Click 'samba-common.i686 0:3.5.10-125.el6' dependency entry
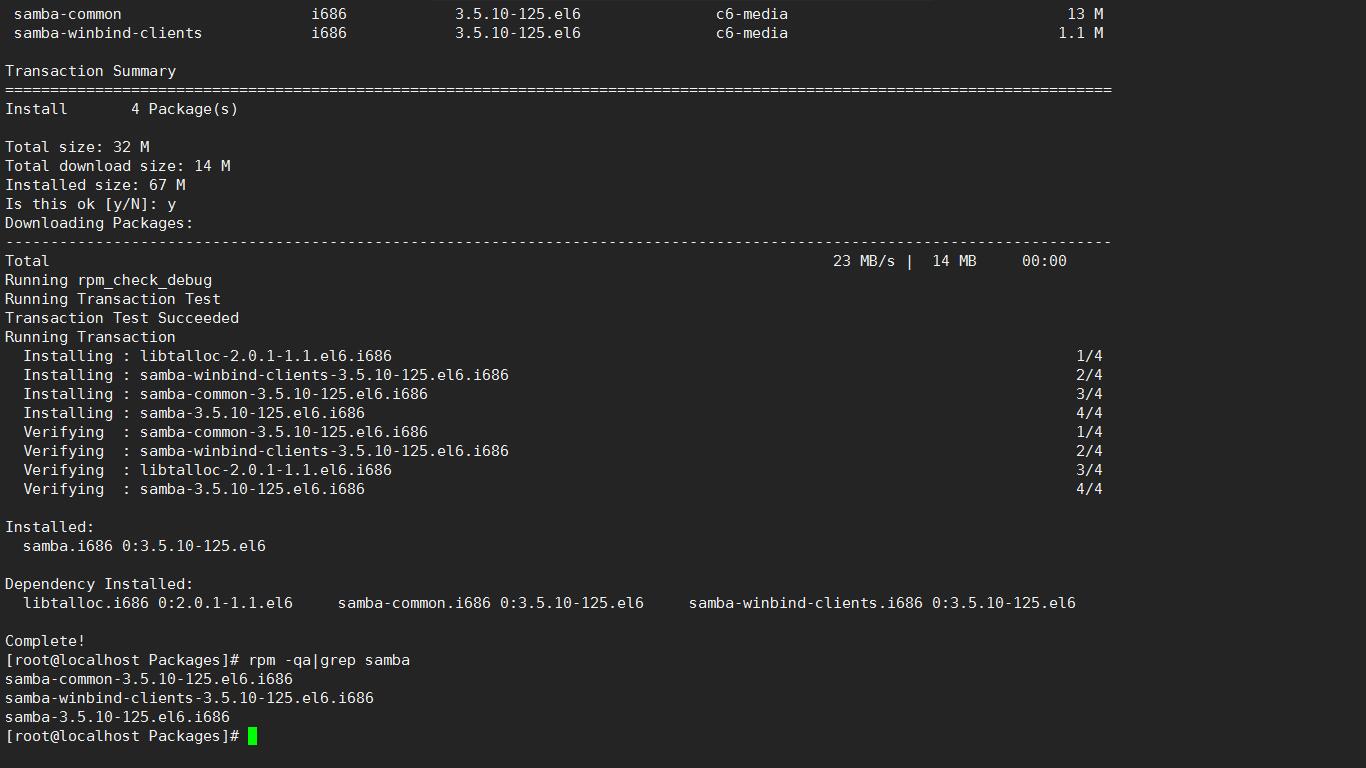Image resolution: width=1366 pixels, height=768 pixels. click(x=491, y=603)
